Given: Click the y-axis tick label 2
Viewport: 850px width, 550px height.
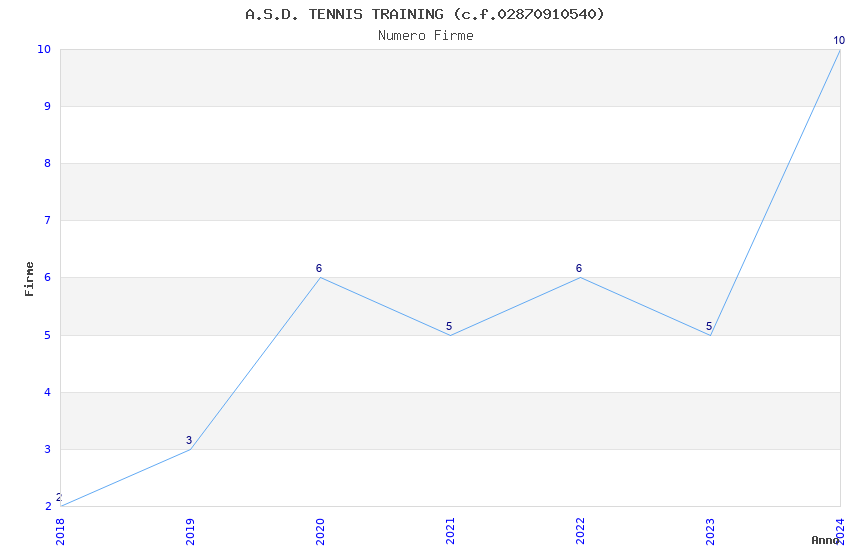Looking at the screenshot, I should (x=48, y=506).
